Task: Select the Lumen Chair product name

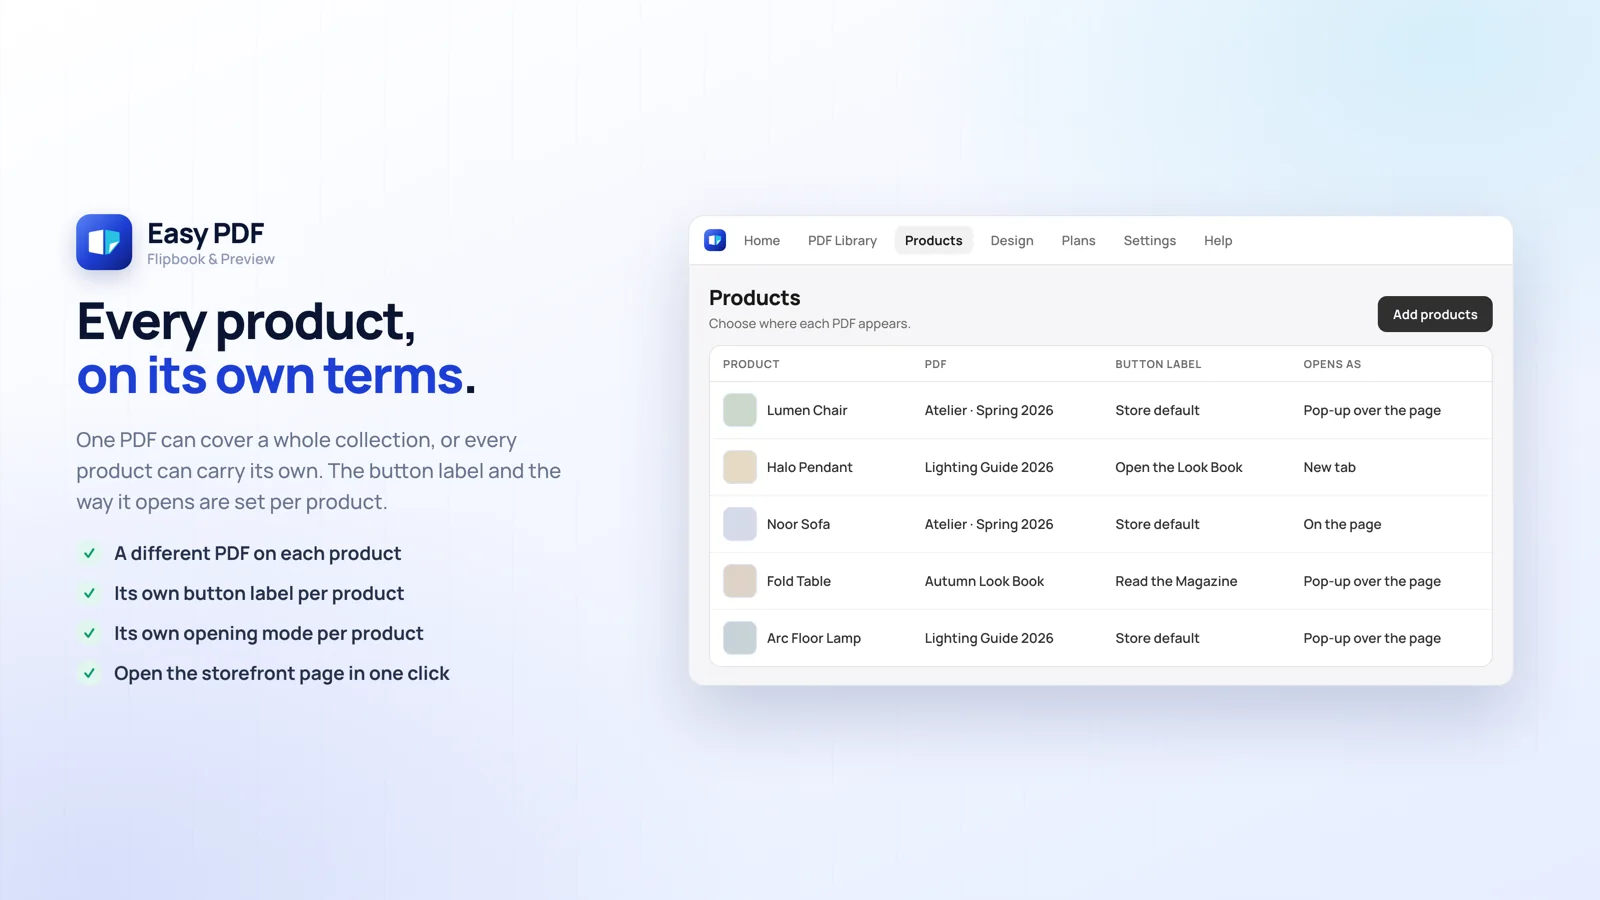Action: (807, 410)
